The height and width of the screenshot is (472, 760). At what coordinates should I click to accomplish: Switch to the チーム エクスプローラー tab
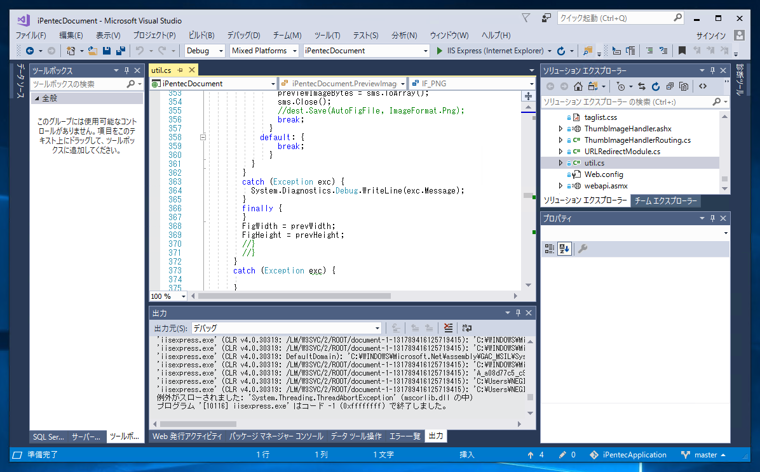coord(665,201)
